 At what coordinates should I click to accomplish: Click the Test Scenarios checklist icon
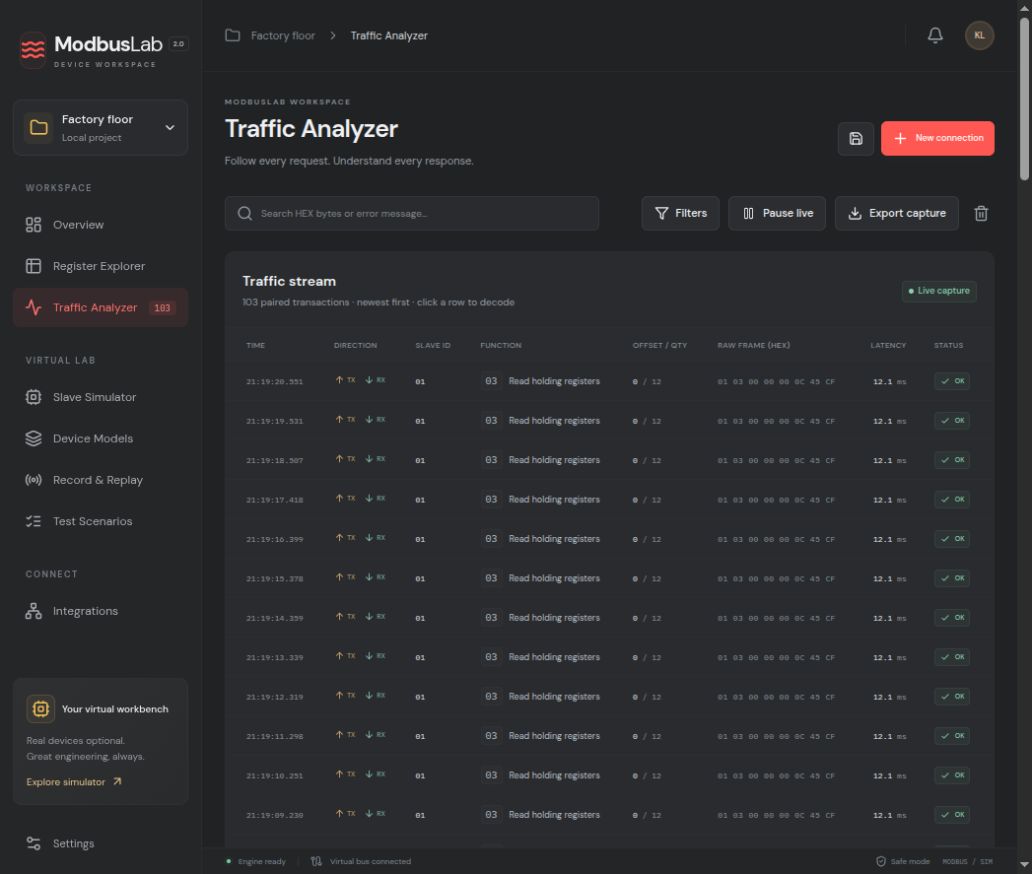coord(34,521)
